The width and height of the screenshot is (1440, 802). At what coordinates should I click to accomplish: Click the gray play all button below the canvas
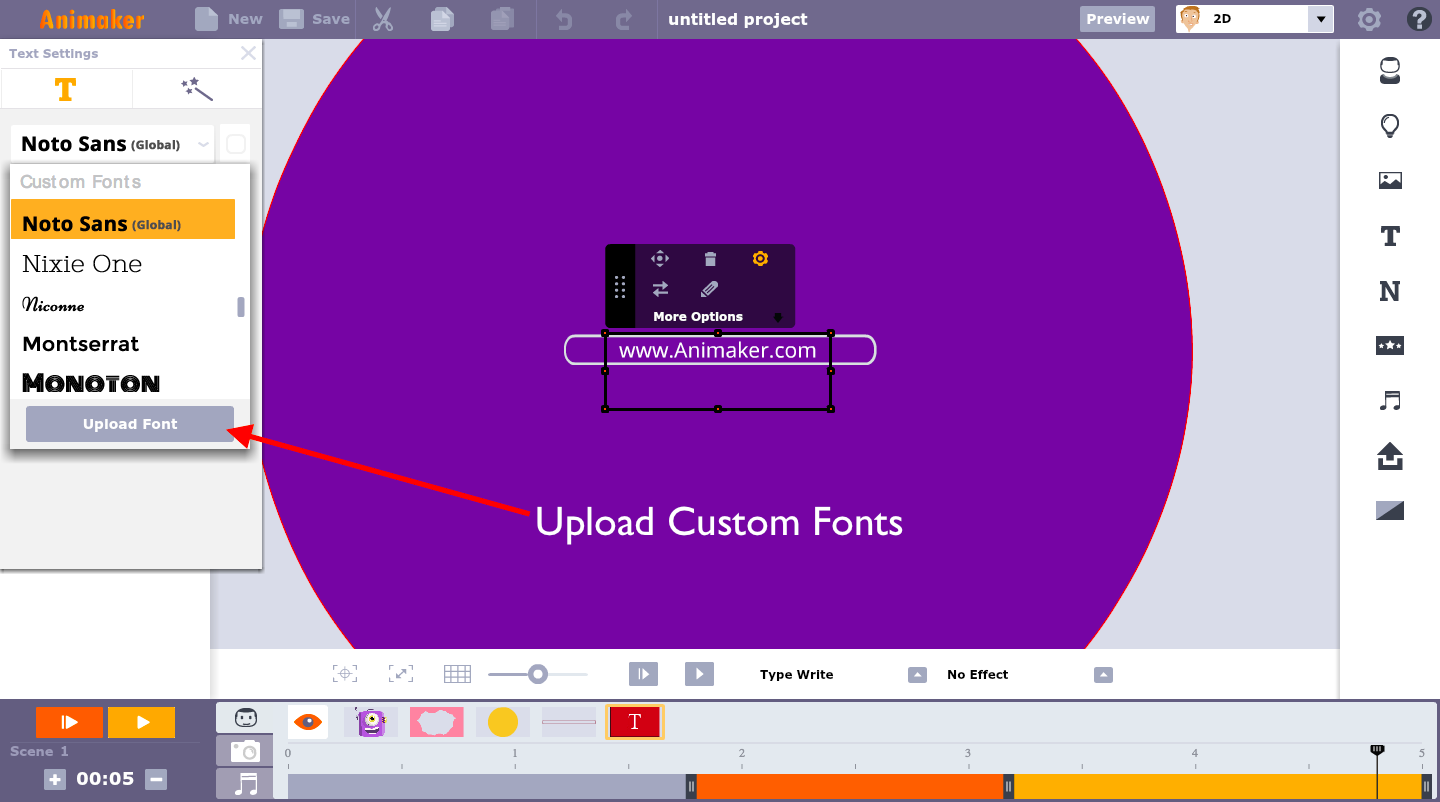click(x=699, y=674)
